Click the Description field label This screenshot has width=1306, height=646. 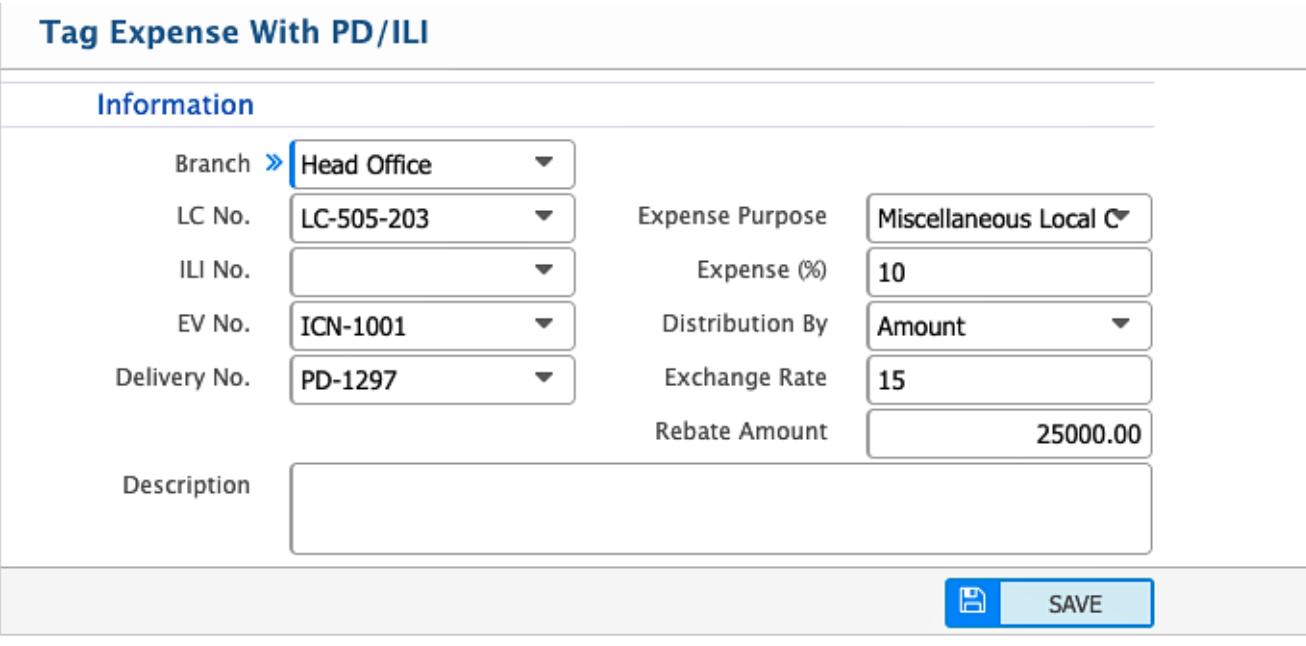(186, 485)
